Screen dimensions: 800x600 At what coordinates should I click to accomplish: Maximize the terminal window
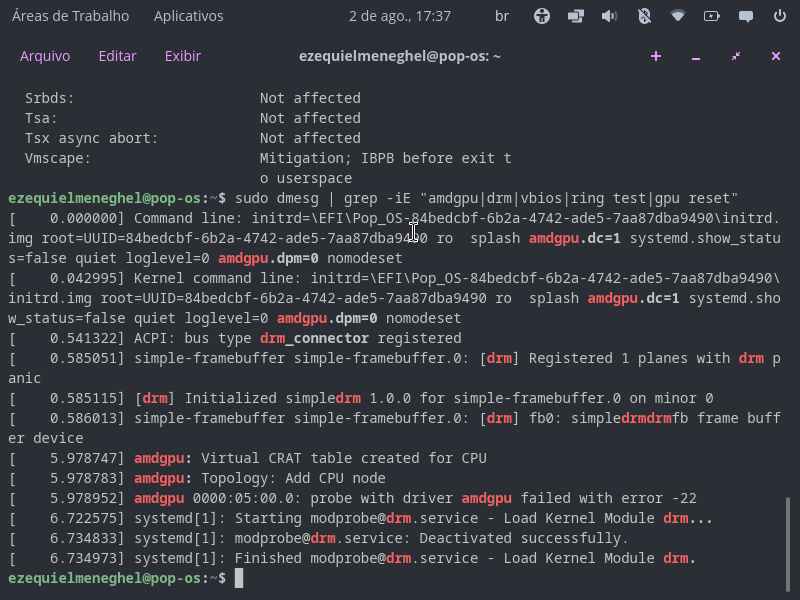736,56
